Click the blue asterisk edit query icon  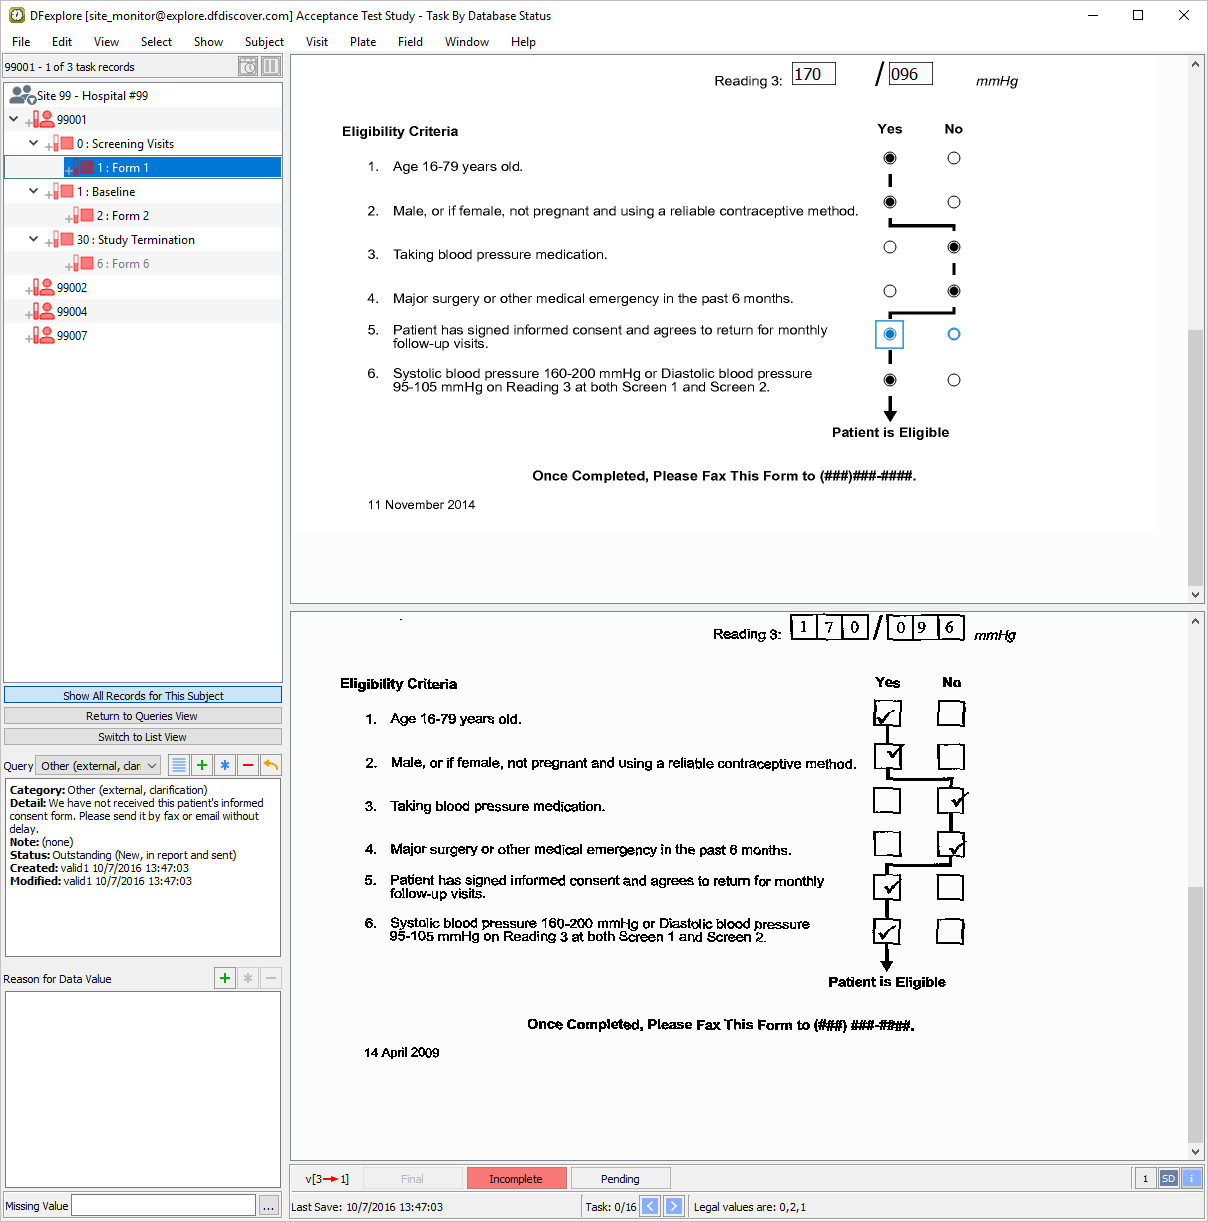pos(225,765)
